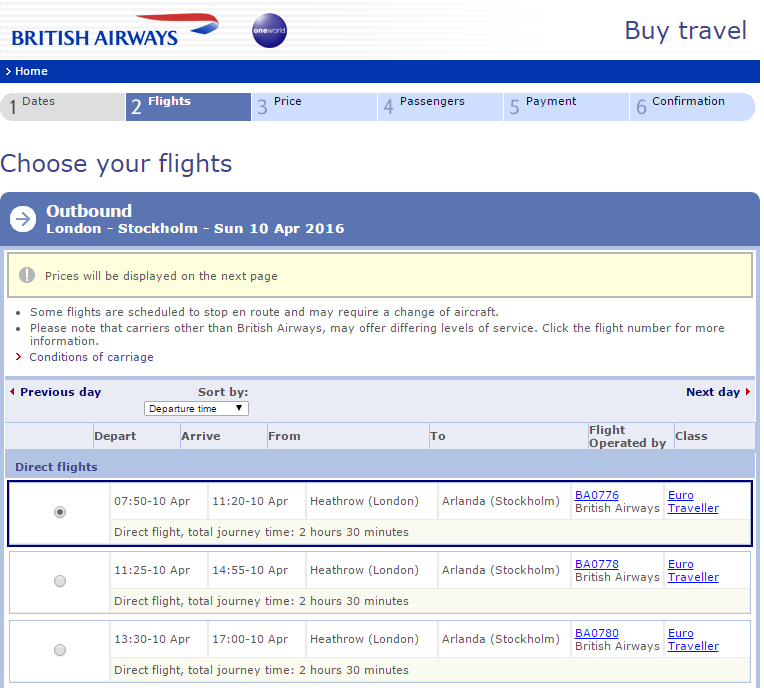The height and width of the screenshot is (688, 764).
Task: Click the British Airways logo
Action: (114, 31)
